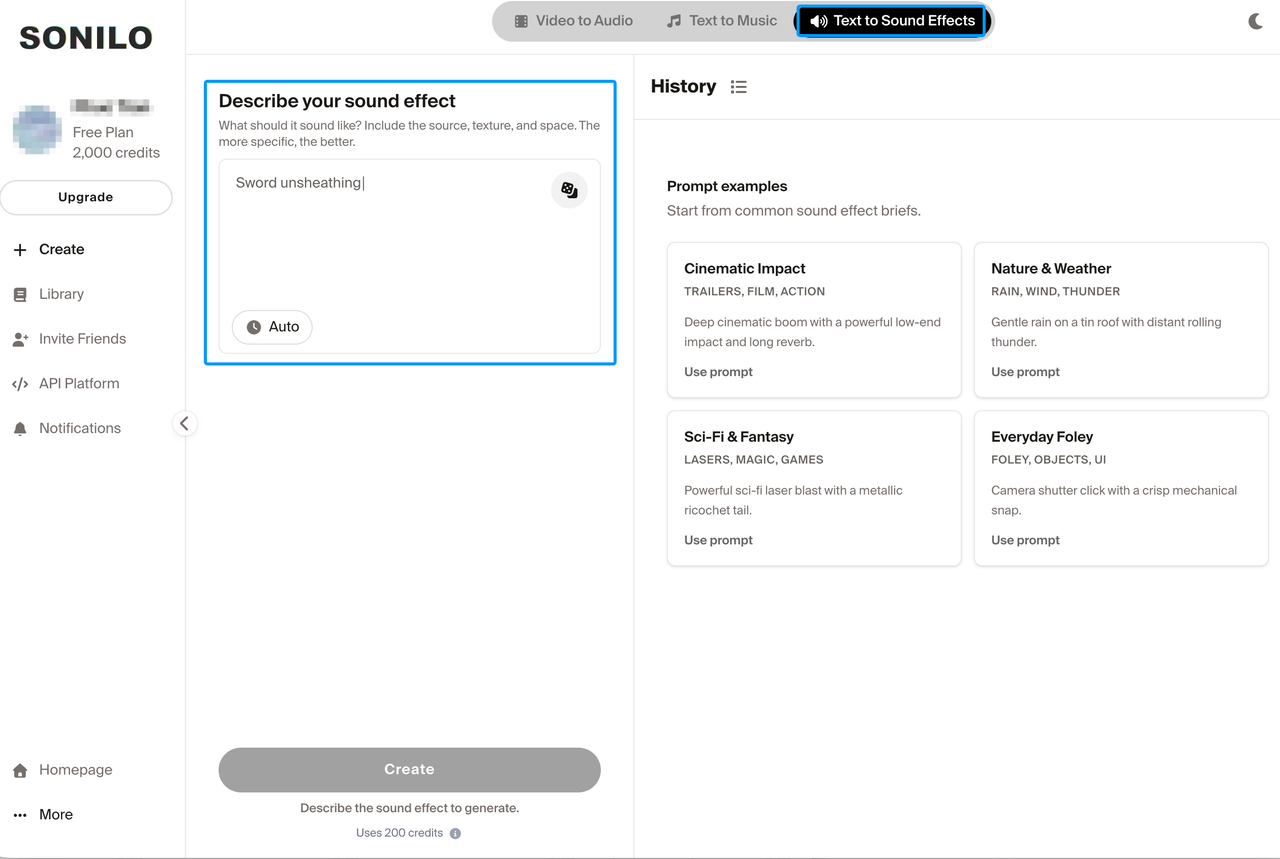
Task: Go to Homepage from sidebar
Action: [62, 770]
